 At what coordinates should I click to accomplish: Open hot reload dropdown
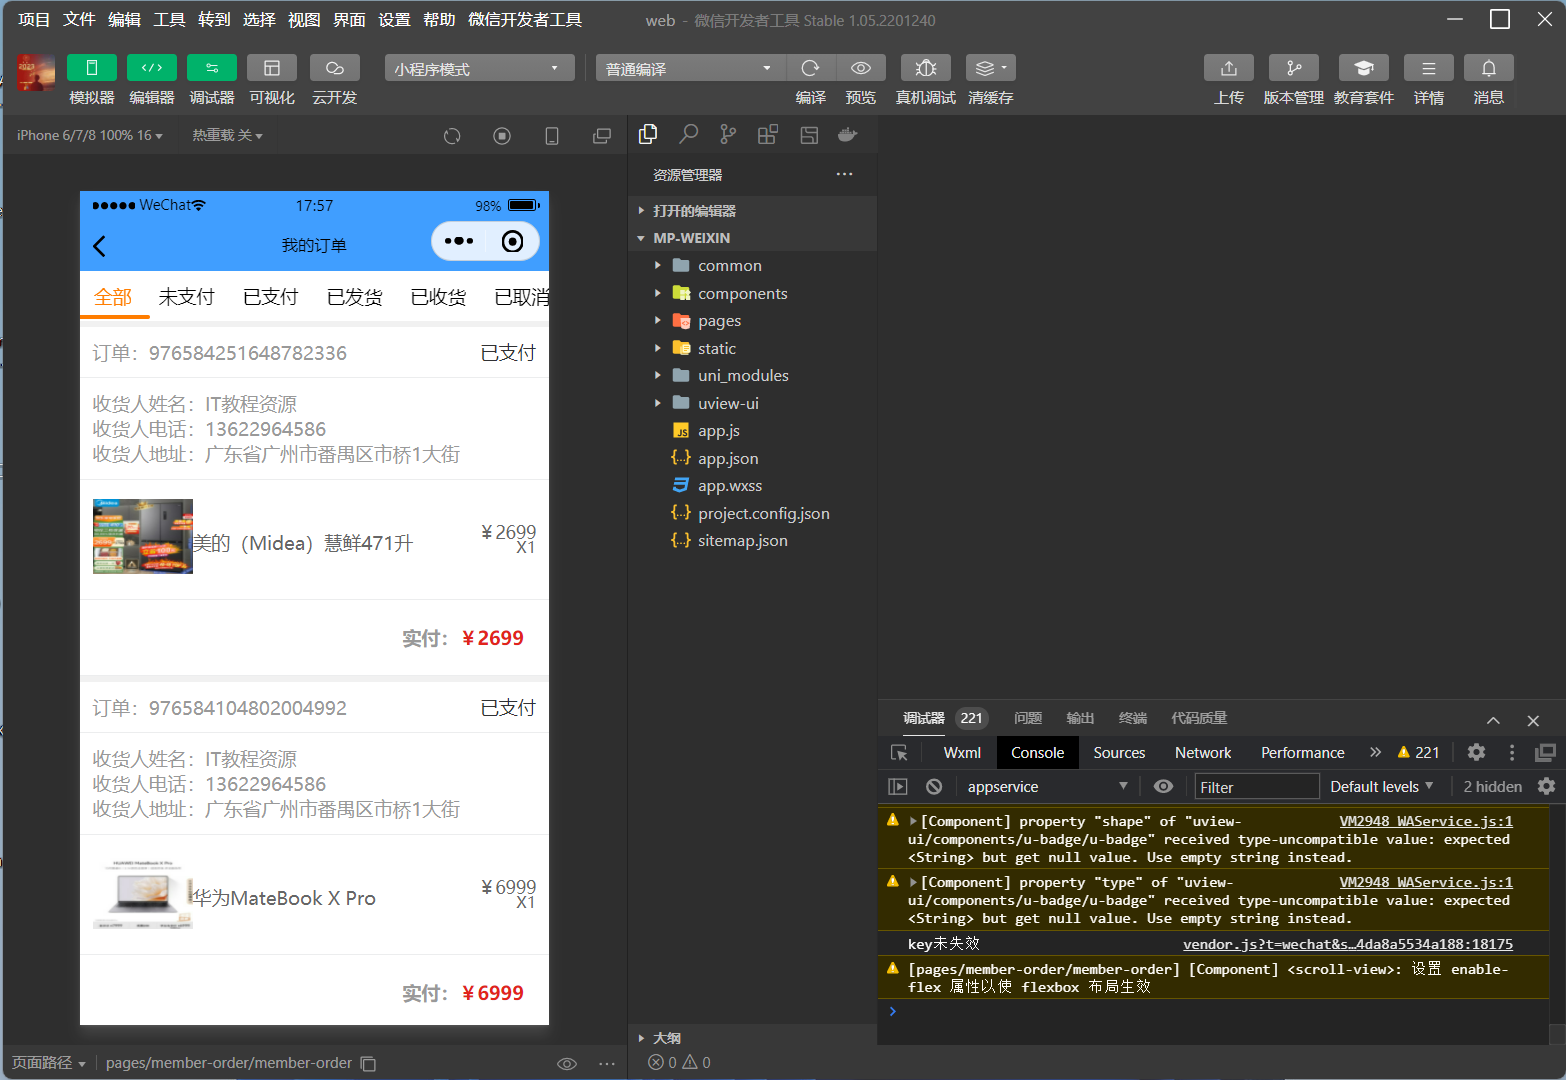pyautogui.click(x=227, y=135)
